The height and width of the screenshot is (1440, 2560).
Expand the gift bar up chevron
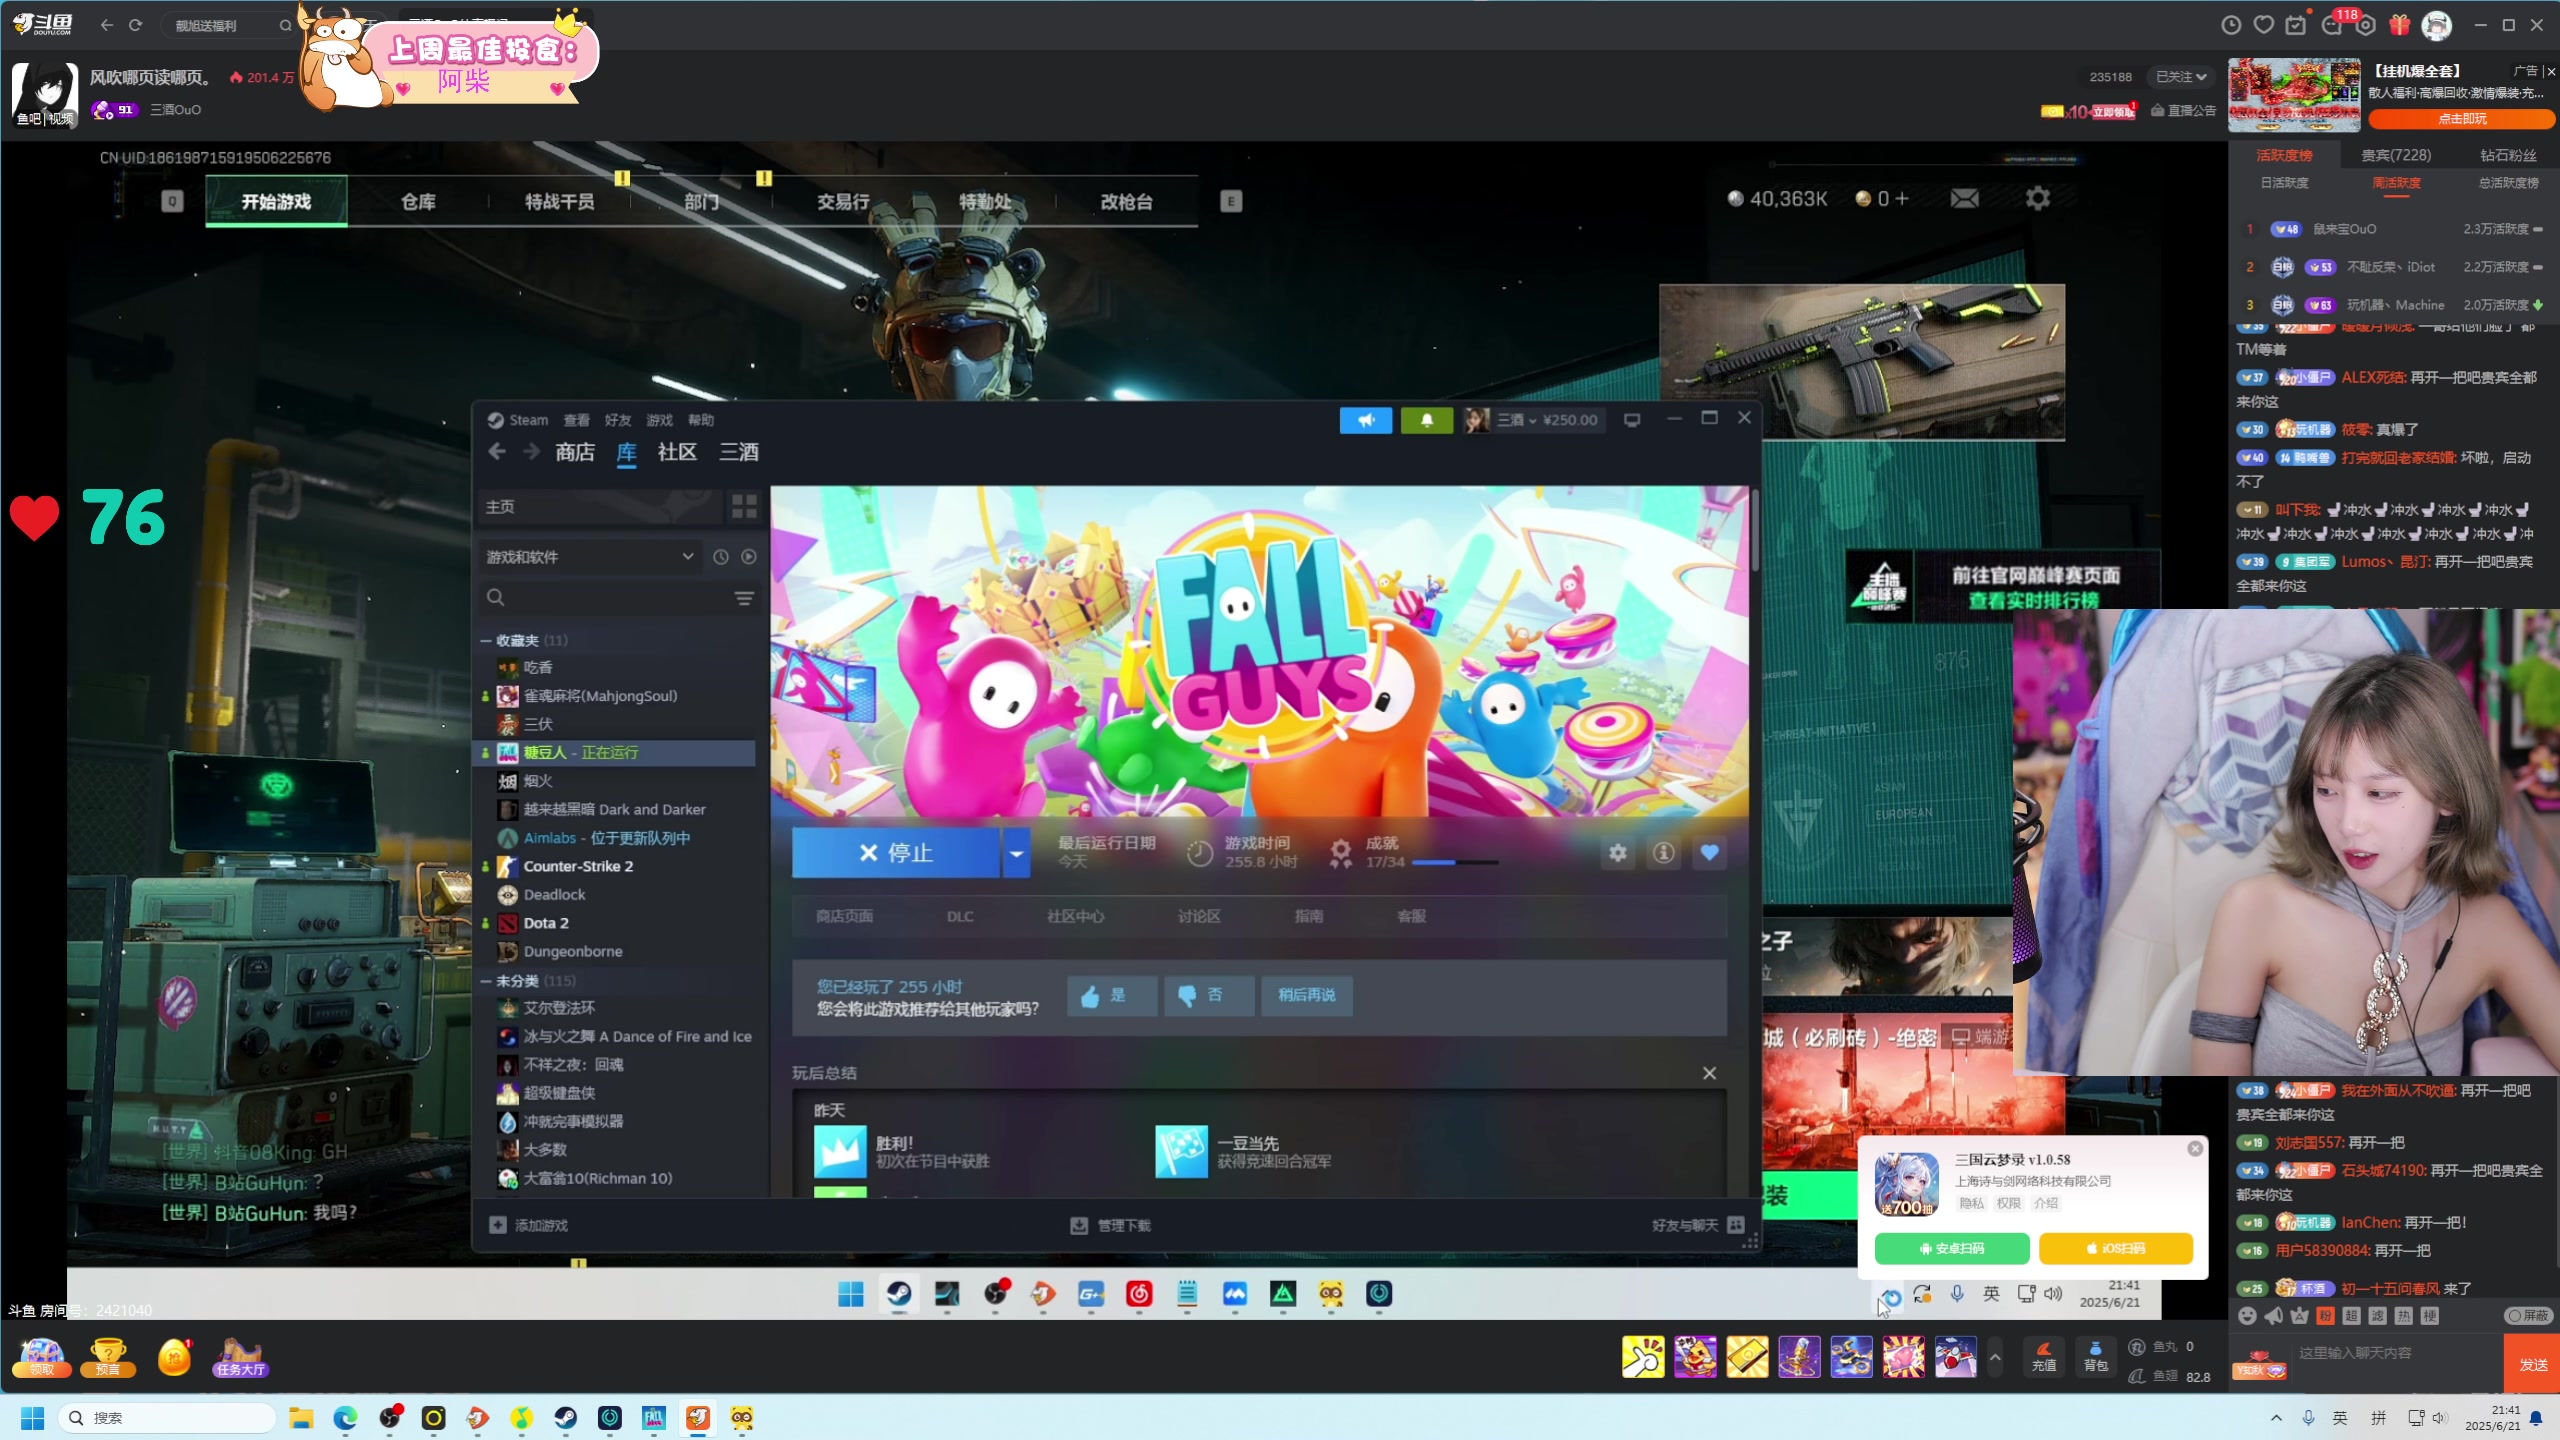(x=1995, y=1357)
